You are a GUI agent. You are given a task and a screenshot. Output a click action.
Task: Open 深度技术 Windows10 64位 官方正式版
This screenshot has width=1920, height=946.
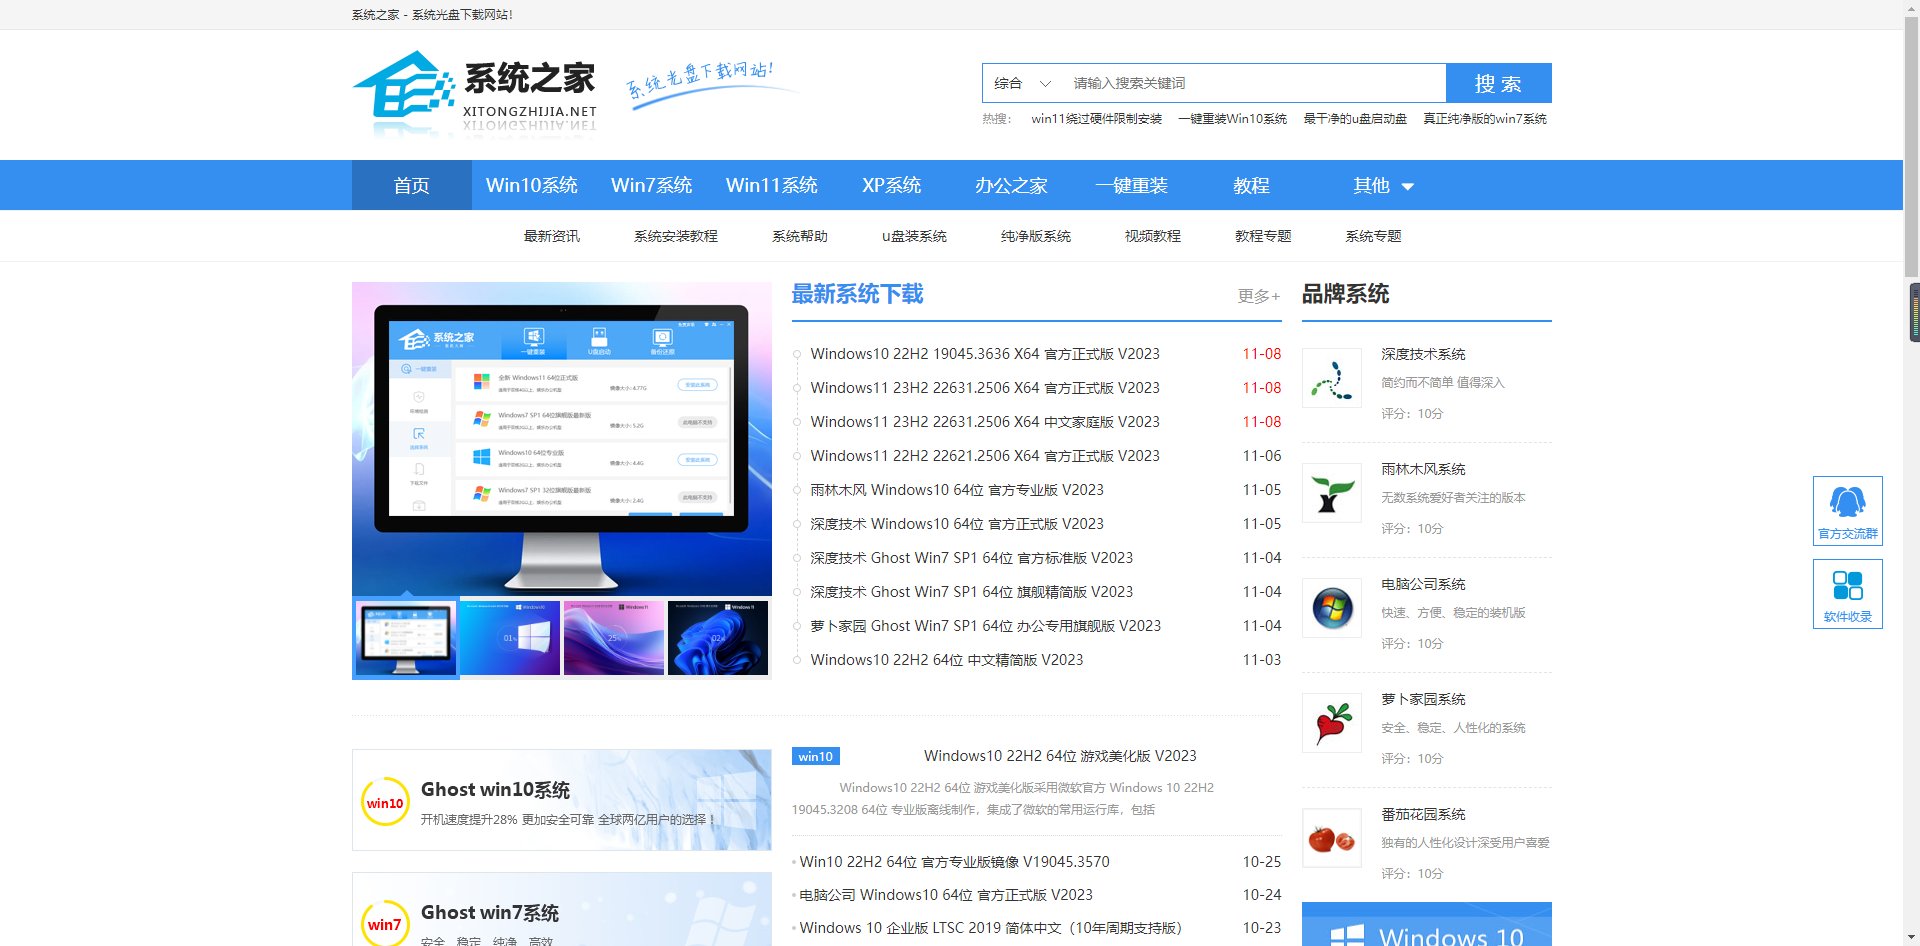(x=957, y=524)
